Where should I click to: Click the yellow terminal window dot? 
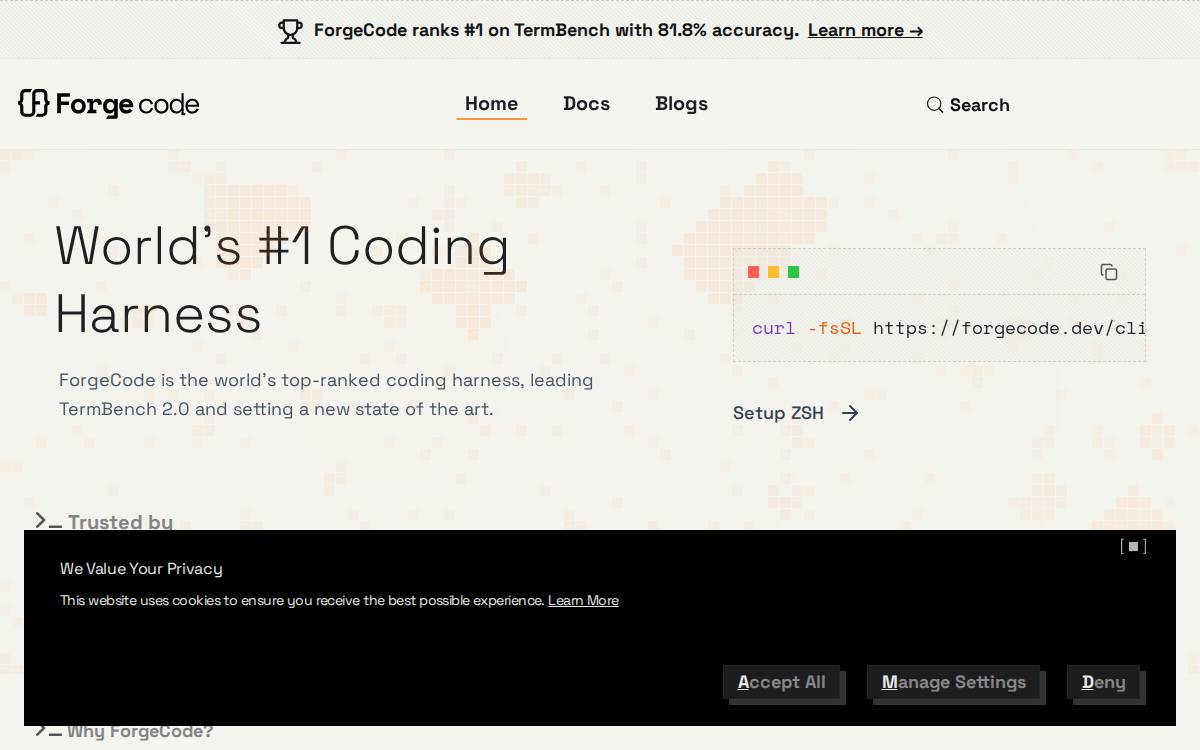pos(773,272)
